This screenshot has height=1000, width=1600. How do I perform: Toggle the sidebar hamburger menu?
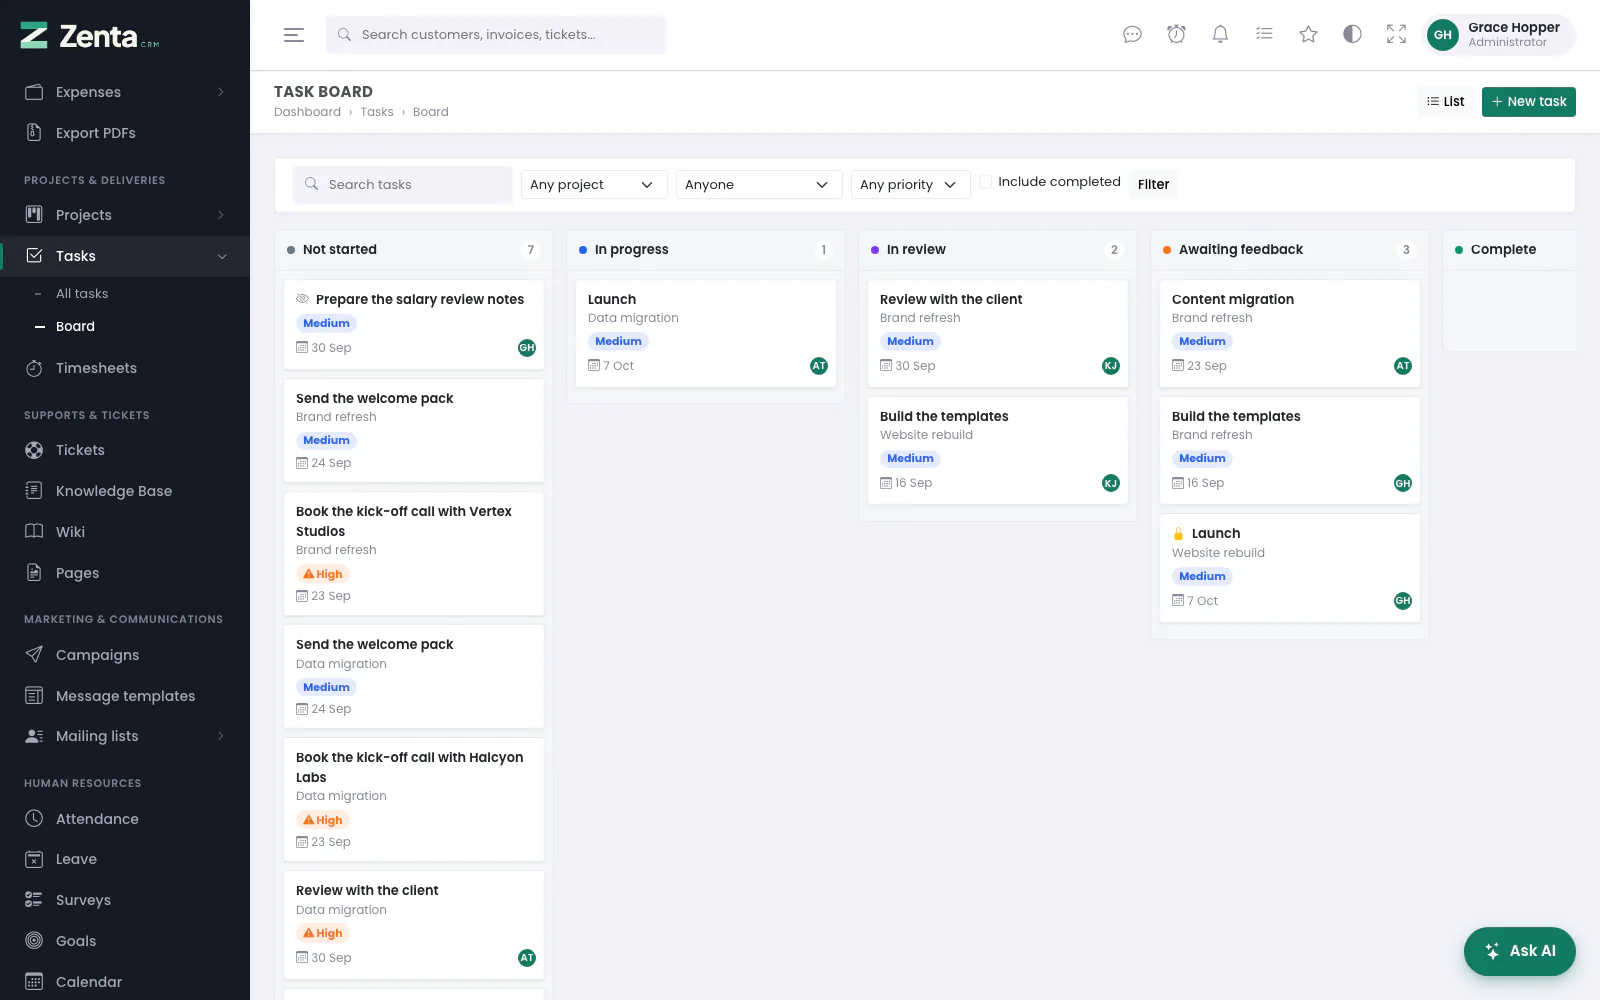294,35
